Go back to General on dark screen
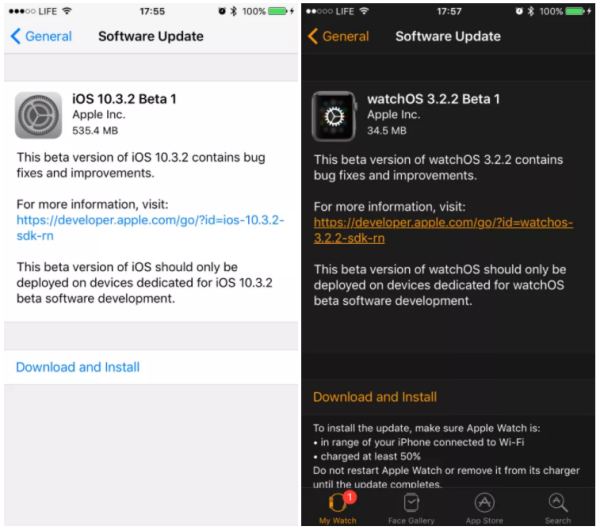600x530 pixels. [x=338, y=36]
